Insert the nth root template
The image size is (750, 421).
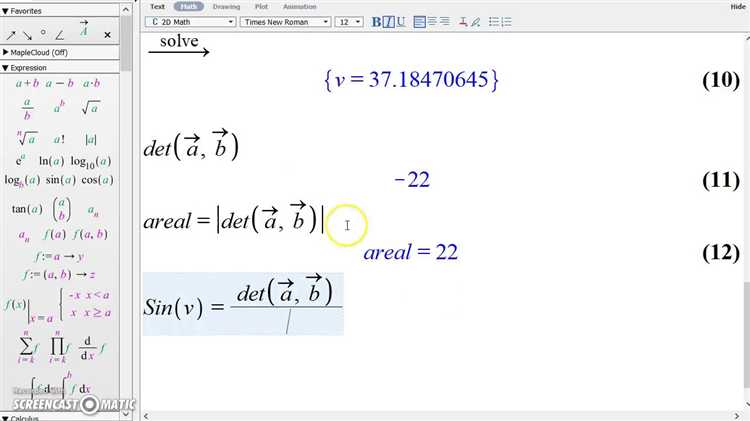click(x=27, y=138)
